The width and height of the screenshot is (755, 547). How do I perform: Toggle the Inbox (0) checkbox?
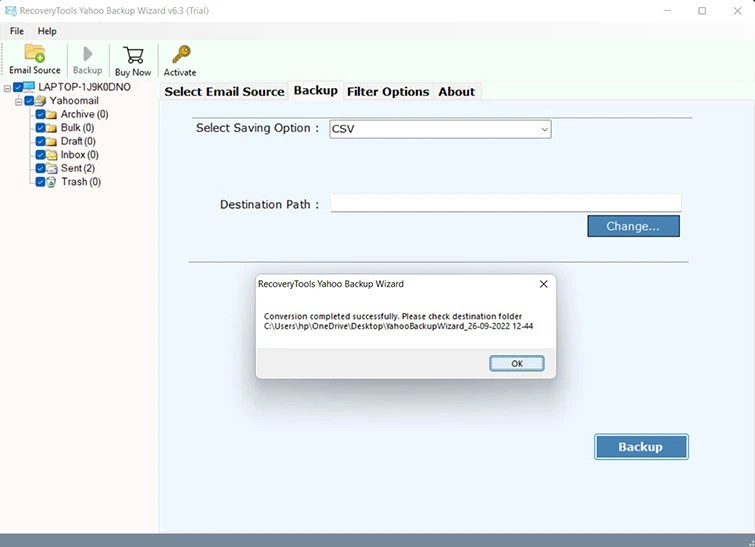(x=40, y=155)
